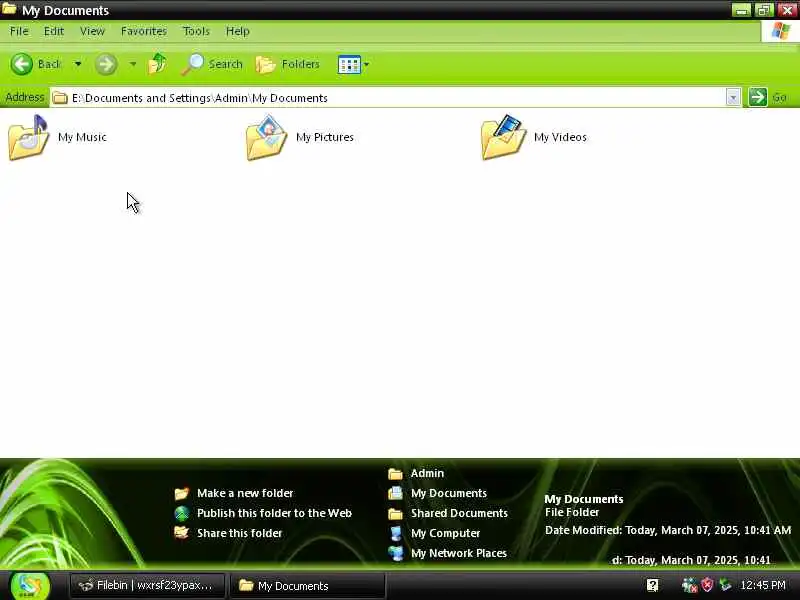Go up one folder level icon
Screen dimensions: 800x600
[157, 64]
